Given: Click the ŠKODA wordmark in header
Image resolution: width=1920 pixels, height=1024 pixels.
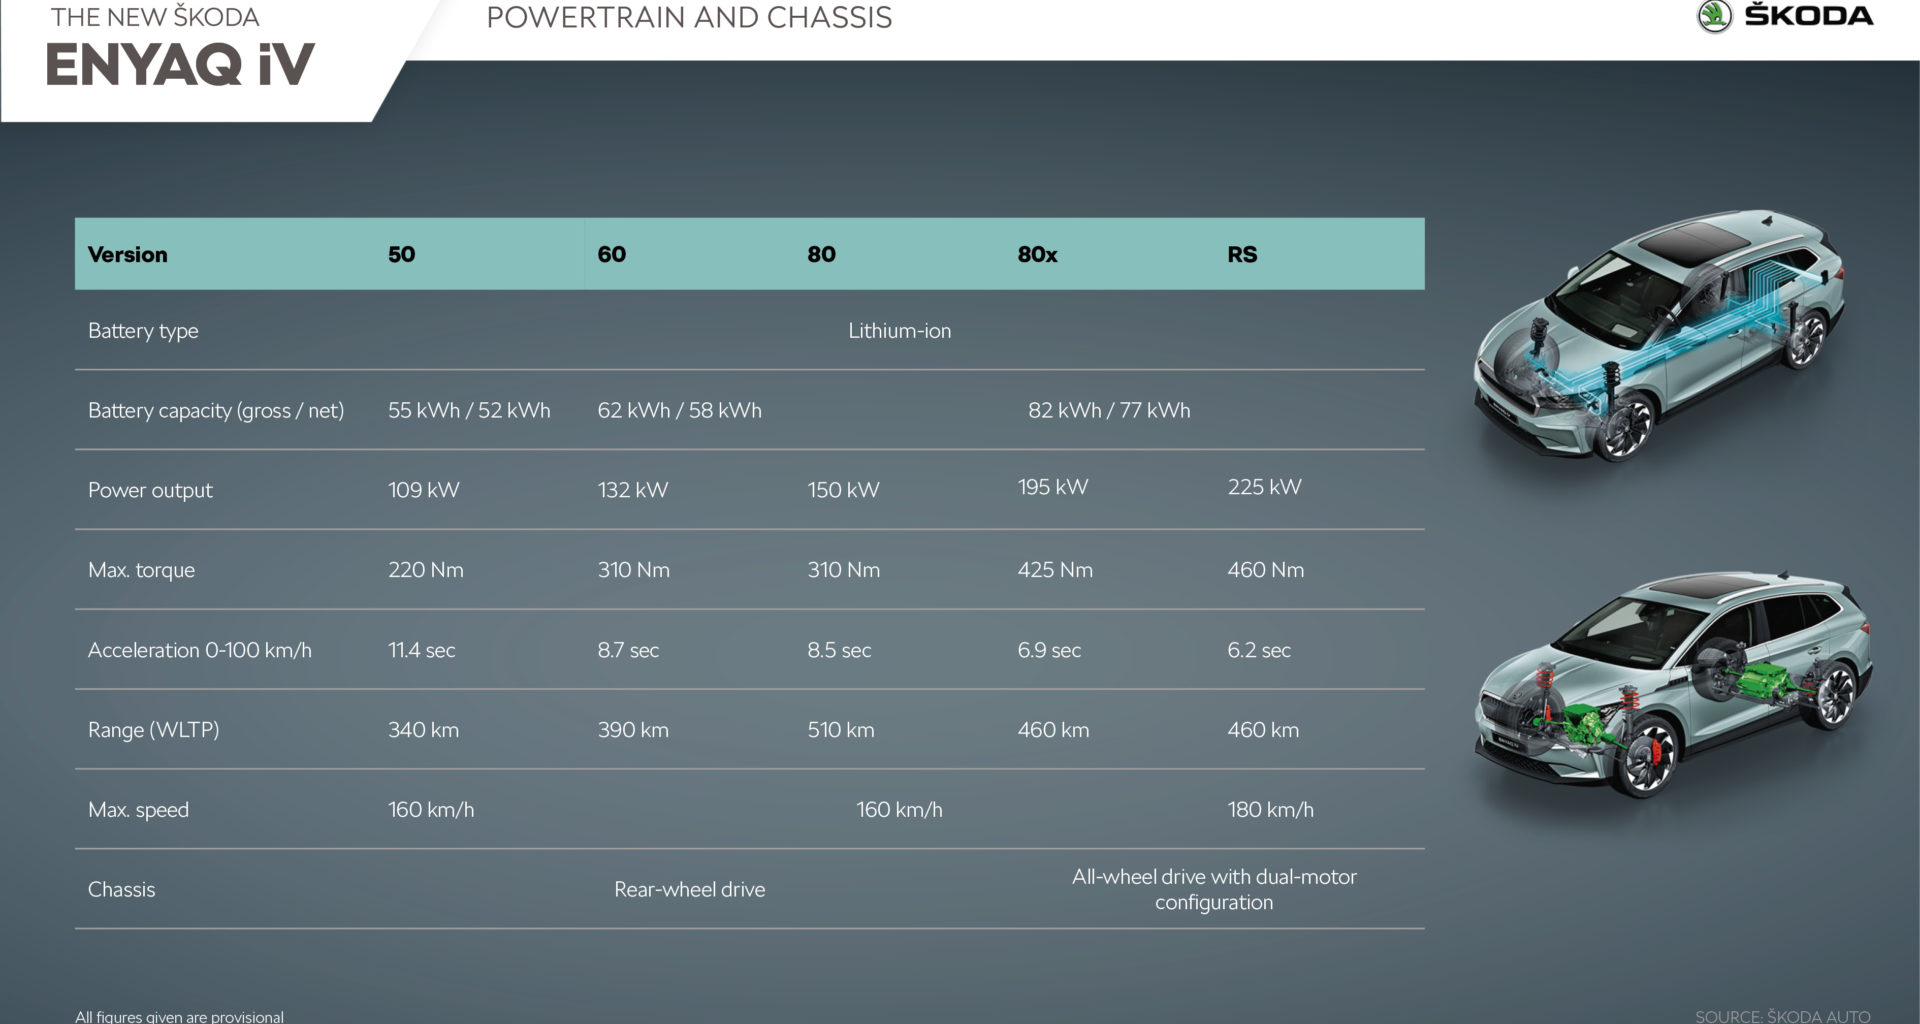Looking at the screenshot, I should pyautogui.click(x=1808, y=16).
